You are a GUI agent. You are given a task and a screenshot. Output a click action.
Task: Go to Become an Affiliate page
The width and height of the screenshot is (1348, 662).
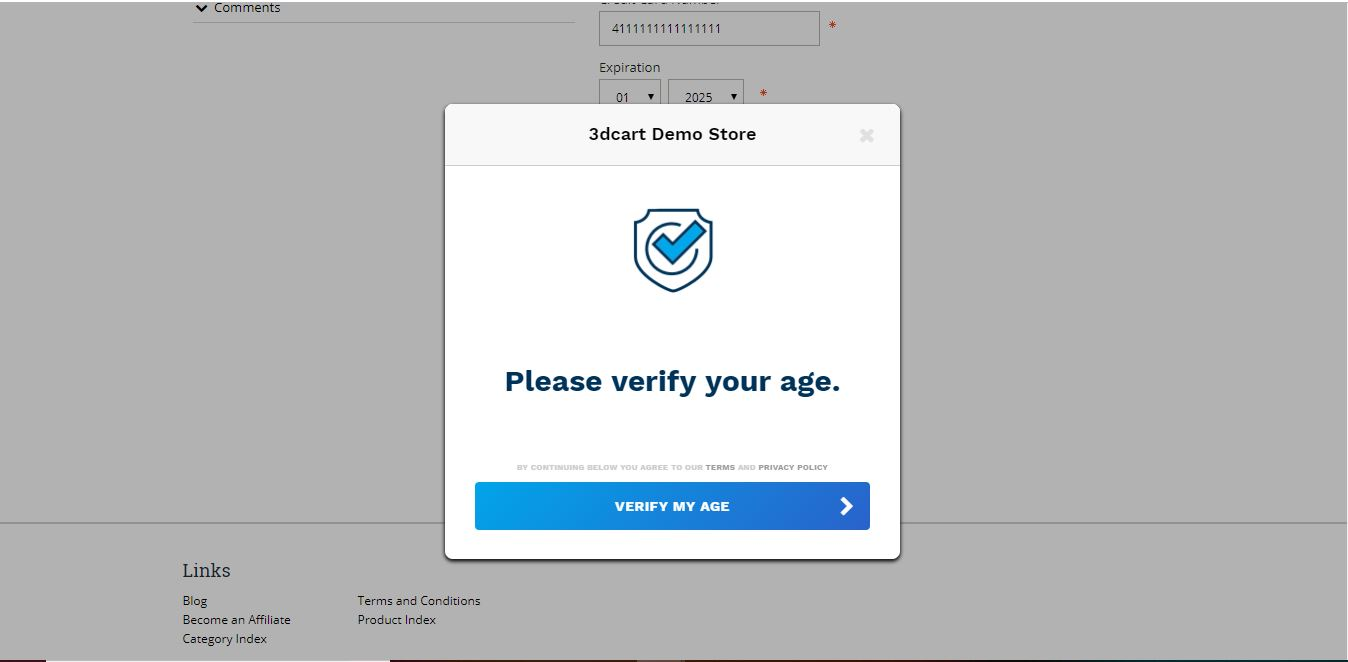coord(236,620)
